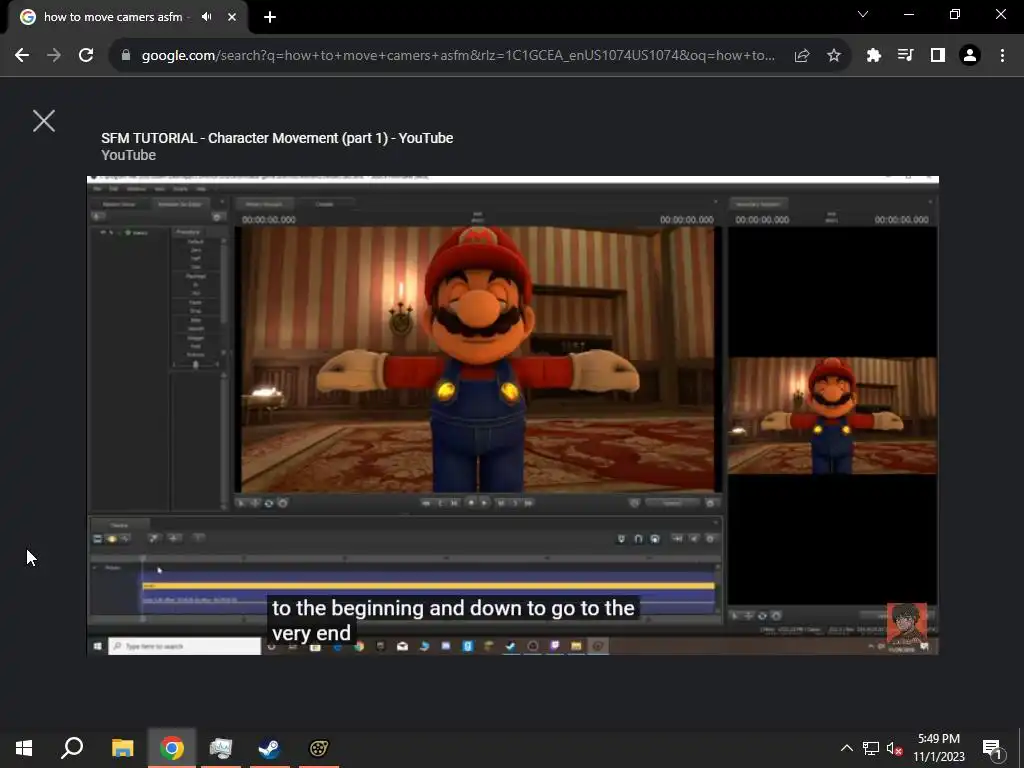
Task: Open the SFM TUTORIAL Character Movement title link
Action: tap(277, 138)
